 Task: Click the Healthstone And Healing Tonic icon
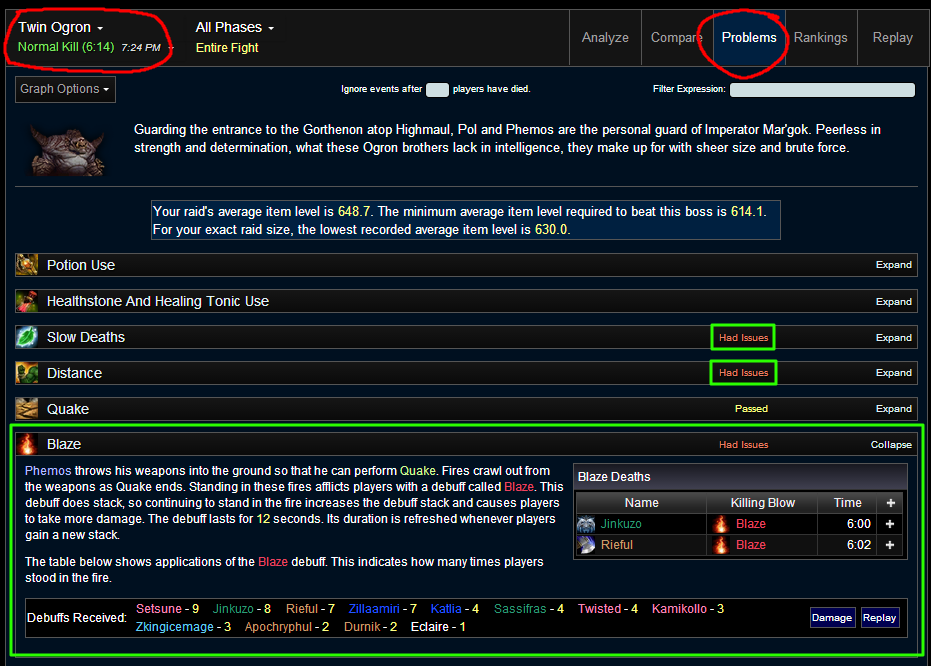[27, 301]
